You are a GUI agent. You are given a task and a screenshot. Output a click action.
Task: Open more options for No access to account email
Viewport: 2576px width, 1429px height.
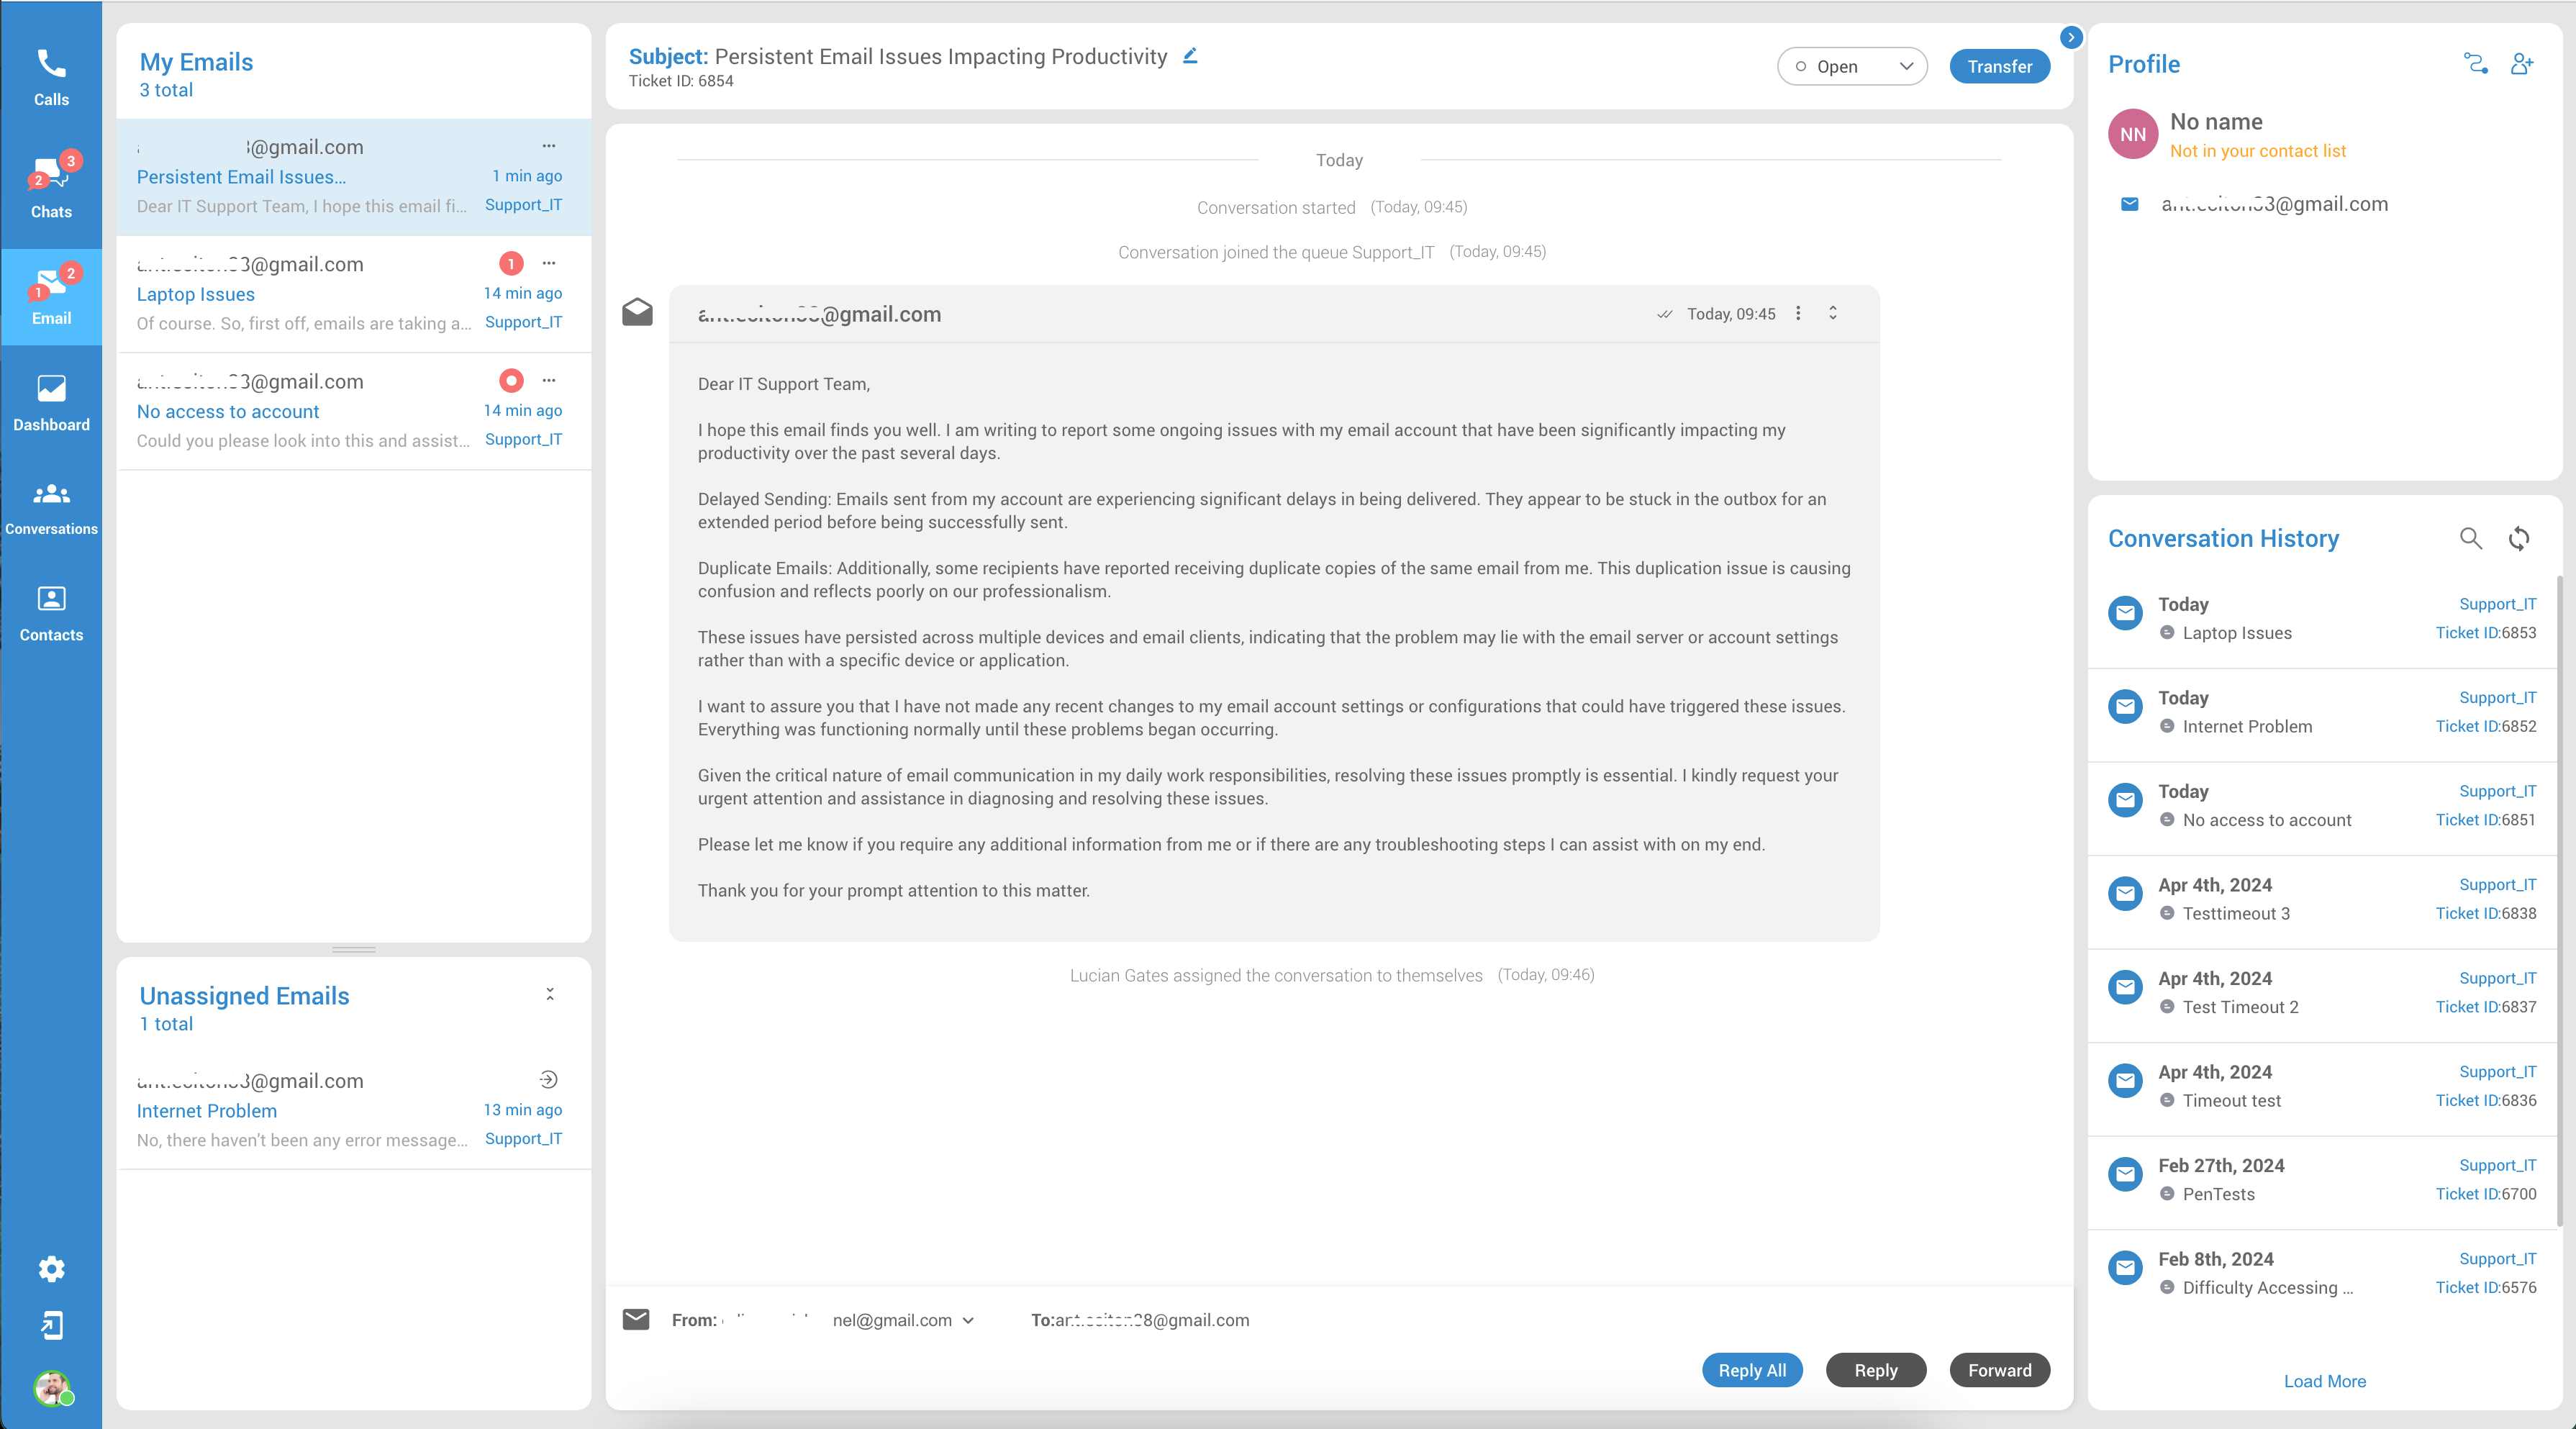(548, 380)
